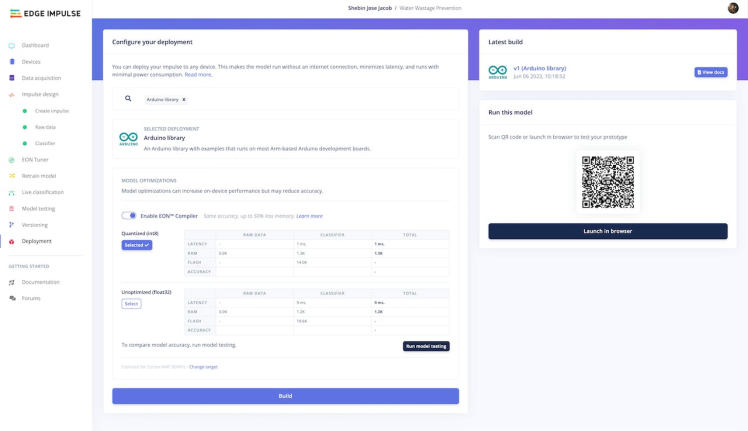Click the Change target link

click(x=203, y=367)
